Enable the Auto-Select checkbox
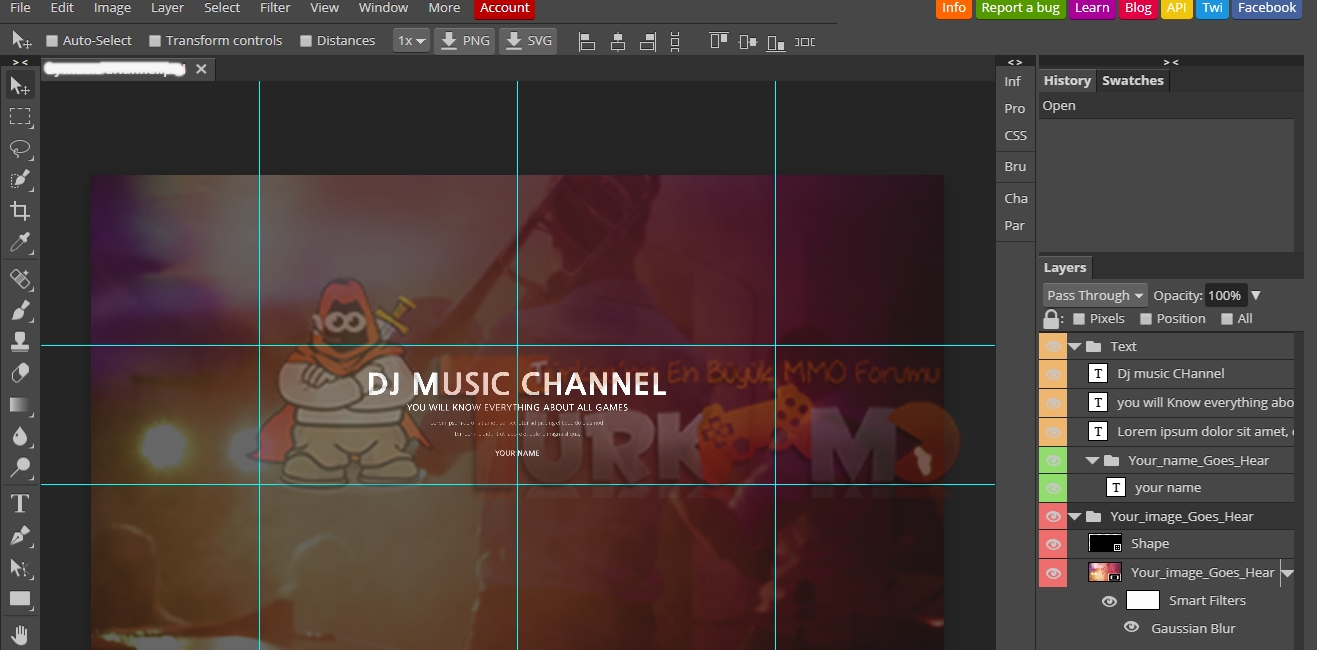The width and height of the screenshot is (1317, 650). pos(52,41)
